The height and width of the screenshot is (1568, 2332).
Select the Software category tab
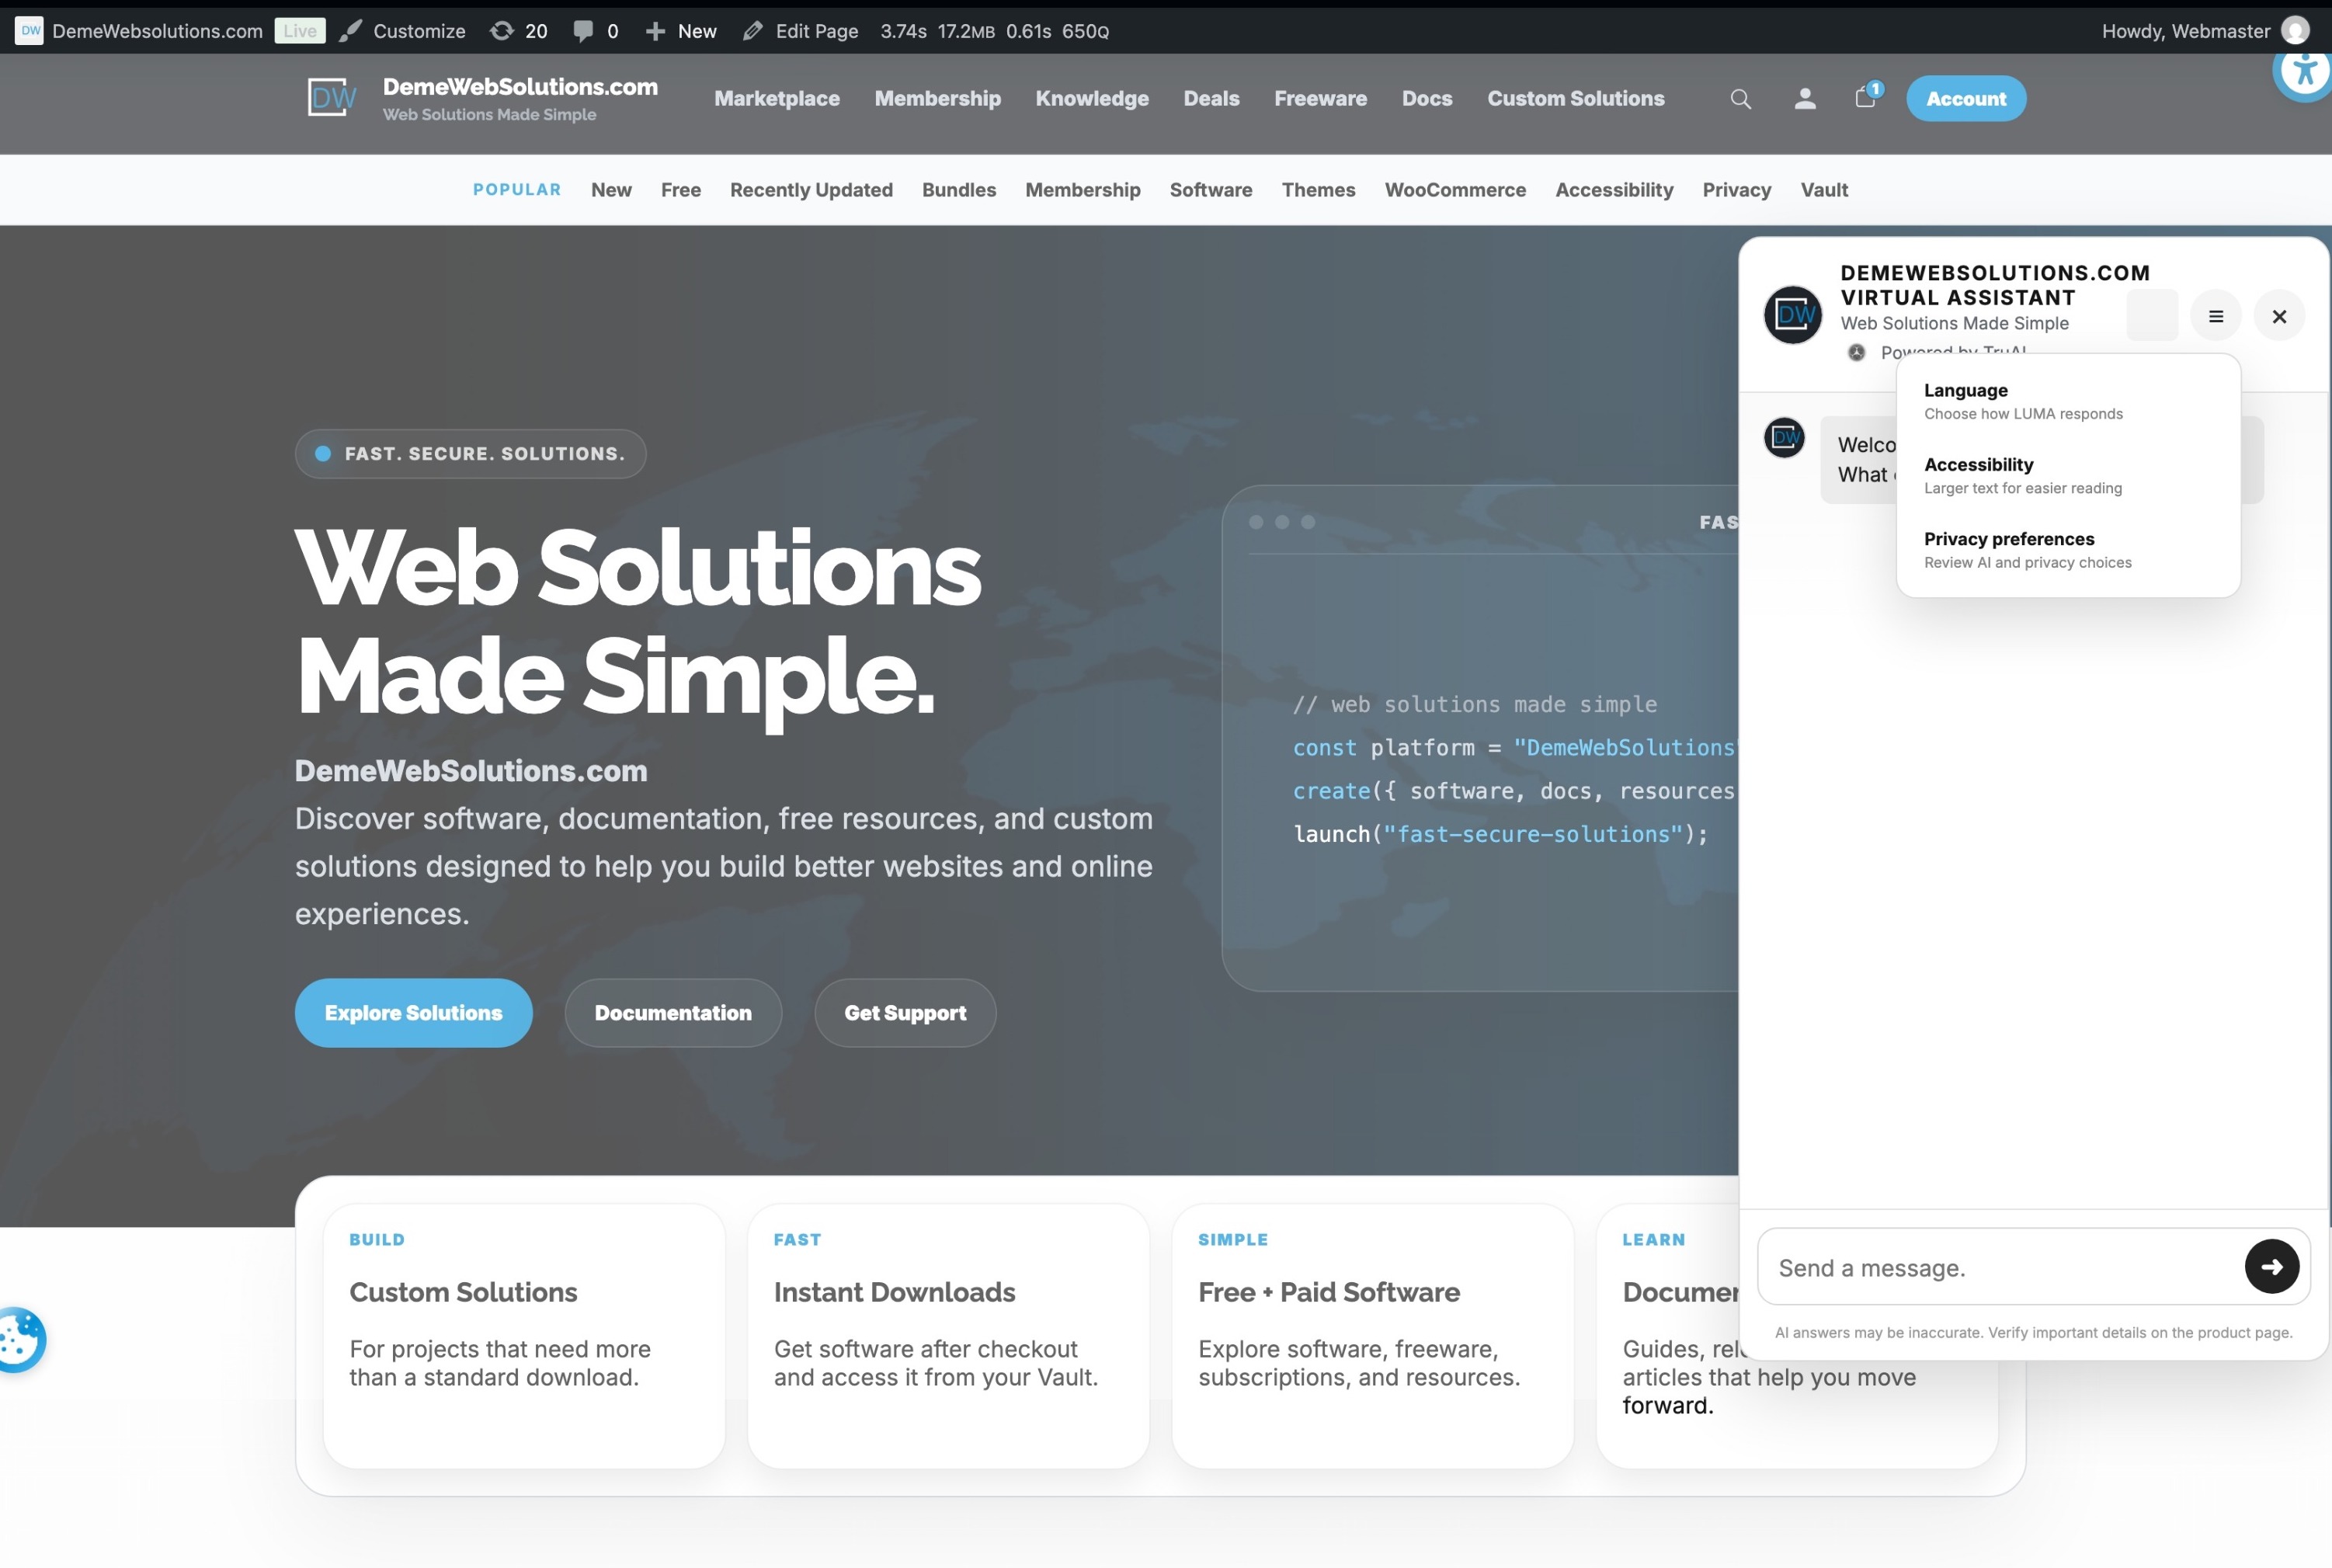coord(1211,190)
